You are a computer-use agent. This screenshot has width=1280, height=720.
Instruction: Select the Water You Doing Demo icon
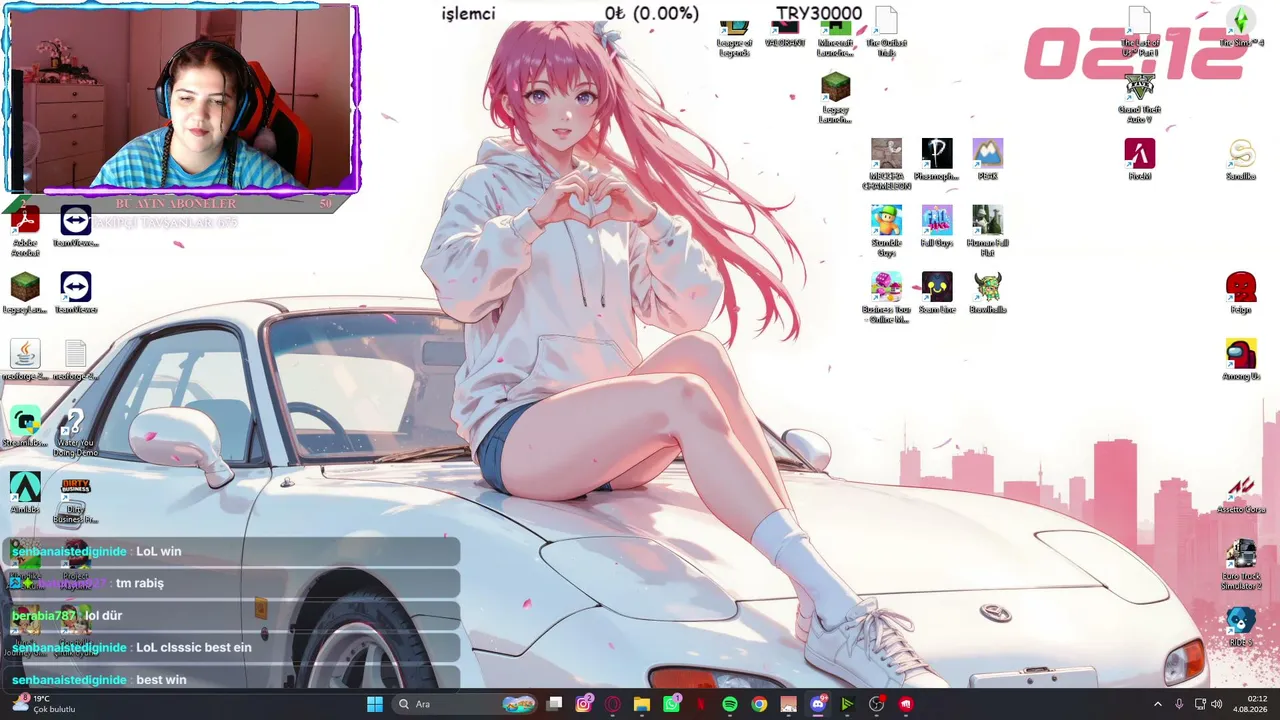pyautogui.click(x=76, y=431)
